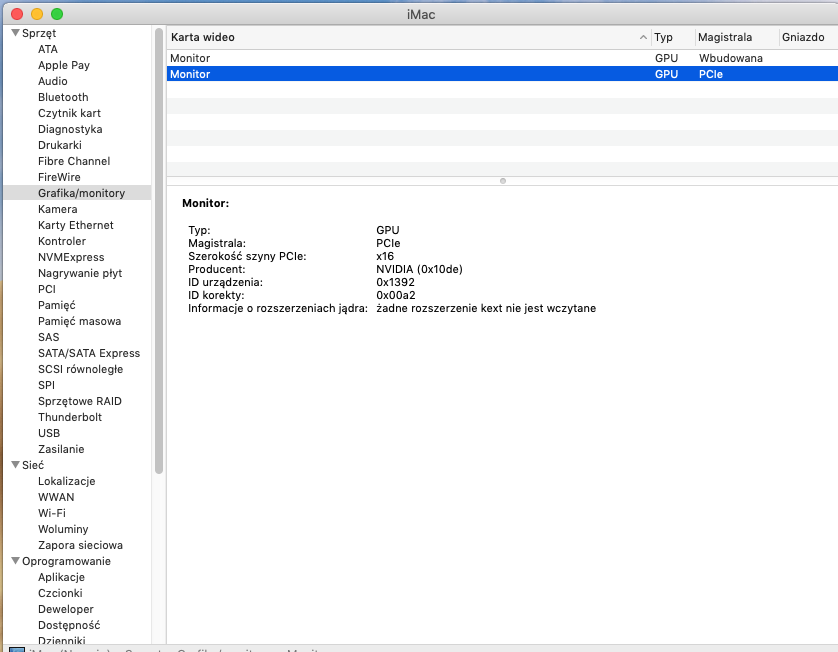Select NVMExpress in the sidebar
This screenshot has width=838, height=652.
[x=71, y=258]
